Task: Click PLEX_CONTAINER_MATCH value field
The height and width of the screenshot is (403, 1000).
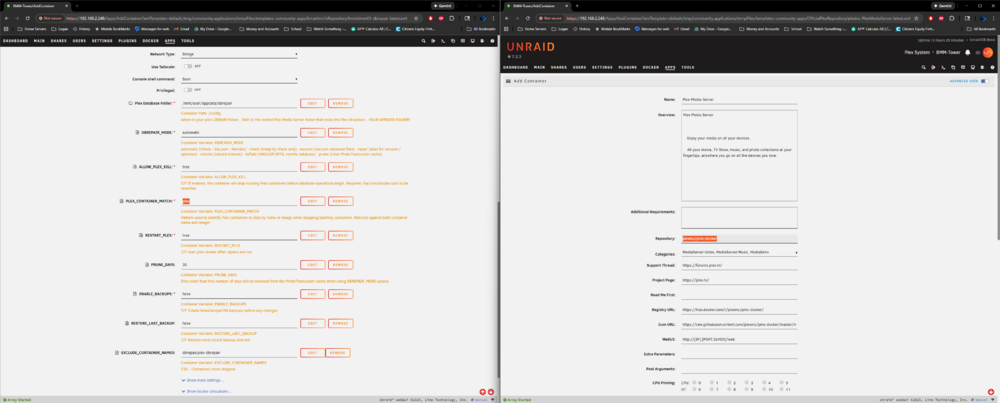Action: click(239, 201)
